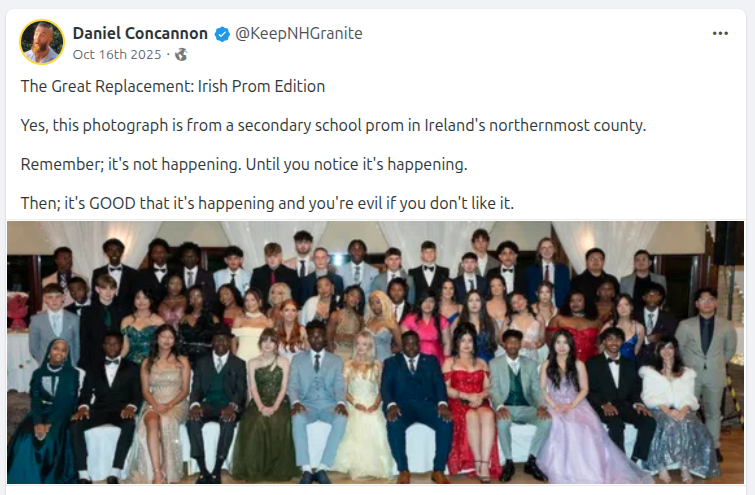Open the @KeepNHGranite handle link
This screenshot has height=495, width=755.
click(298, 34)
